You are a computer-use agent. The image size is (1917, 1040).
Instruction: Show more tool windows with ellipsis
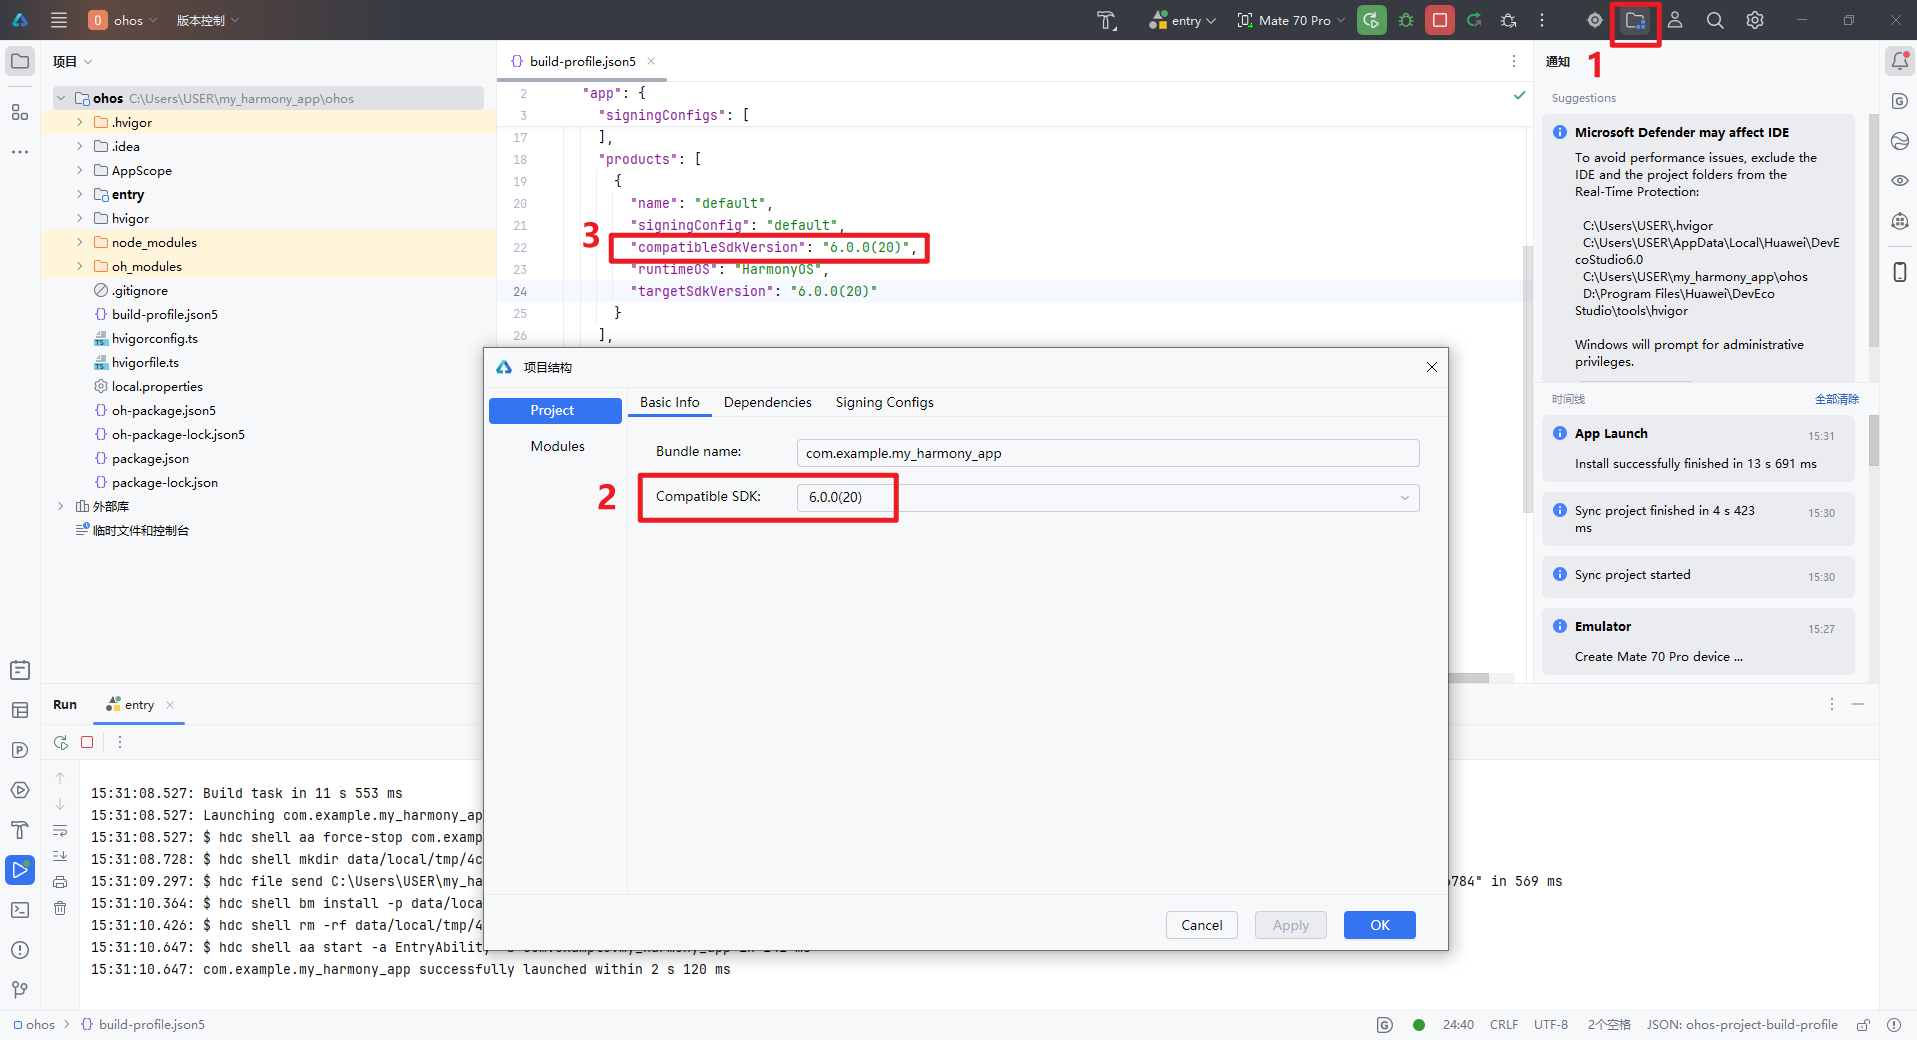pos(20,152)
